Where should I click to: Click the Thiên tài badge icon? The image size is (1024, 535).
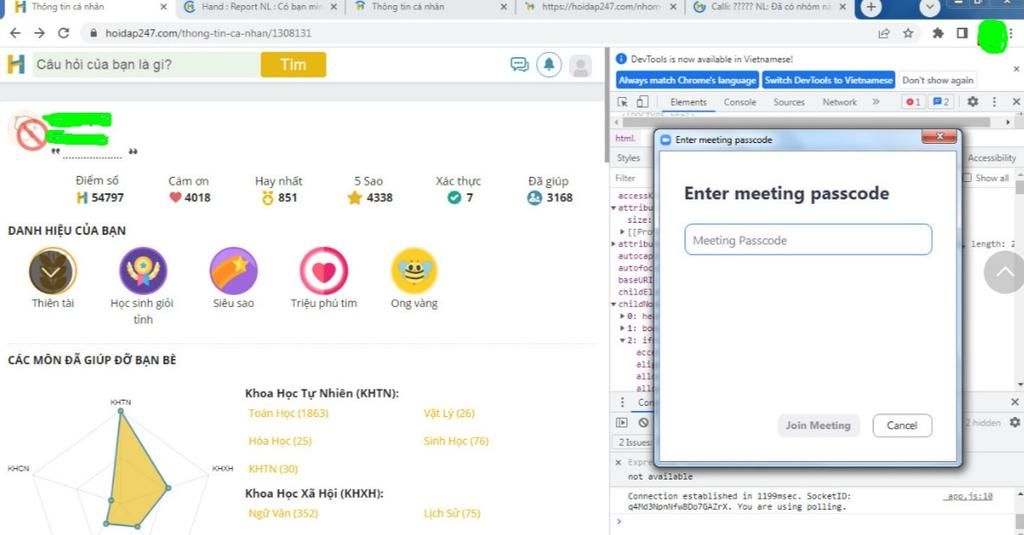pyautogui.click(x=53, y=270)
